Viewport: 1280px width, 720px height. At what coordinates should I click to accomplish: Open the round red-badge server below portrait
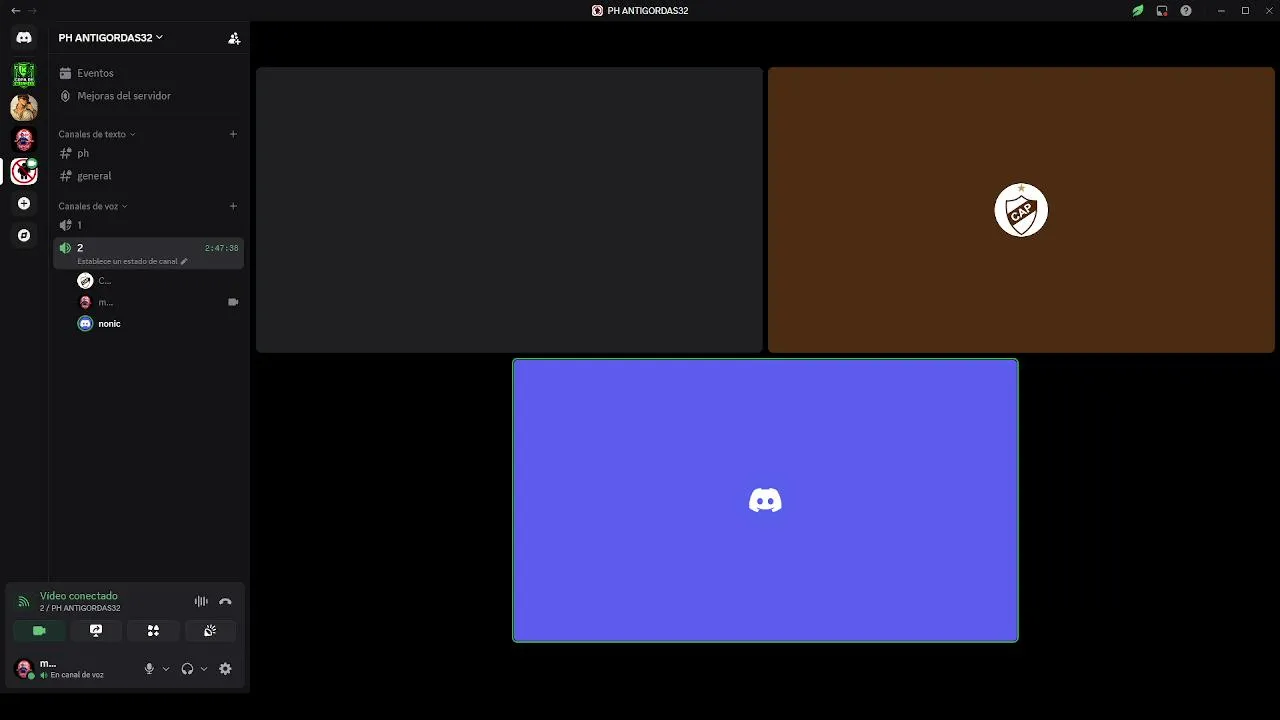pyautogui.click(x=24, y=139)
